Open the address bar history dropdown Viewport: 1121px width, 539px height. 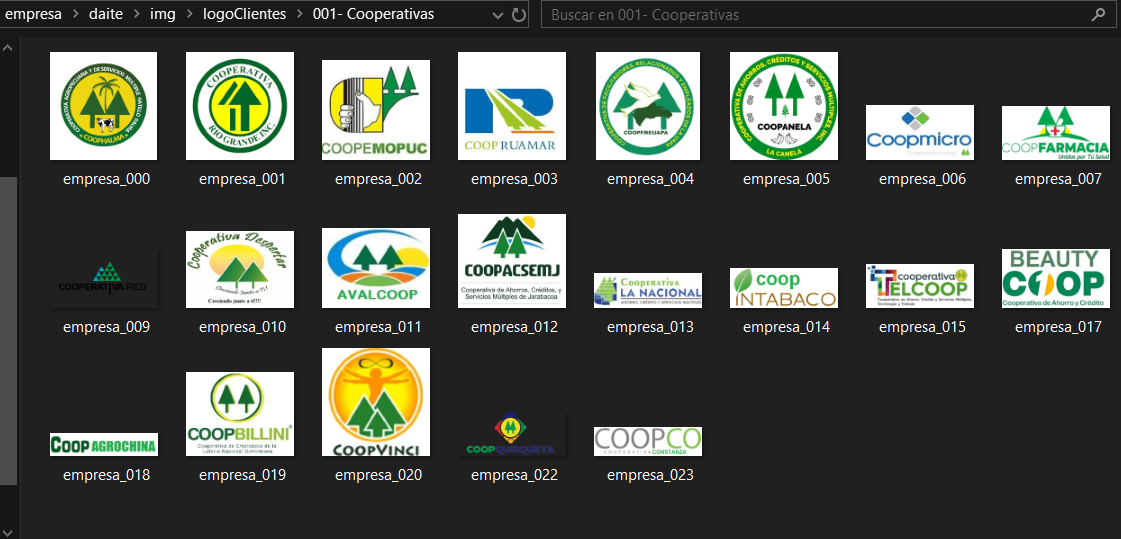[x=498, y=15]
